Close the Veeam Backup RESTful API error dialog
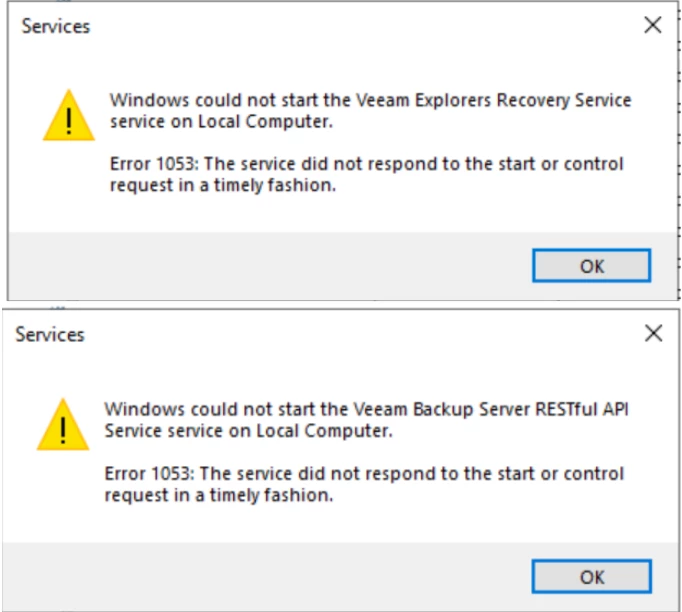The image size is (682, 612). pos(653,334)
